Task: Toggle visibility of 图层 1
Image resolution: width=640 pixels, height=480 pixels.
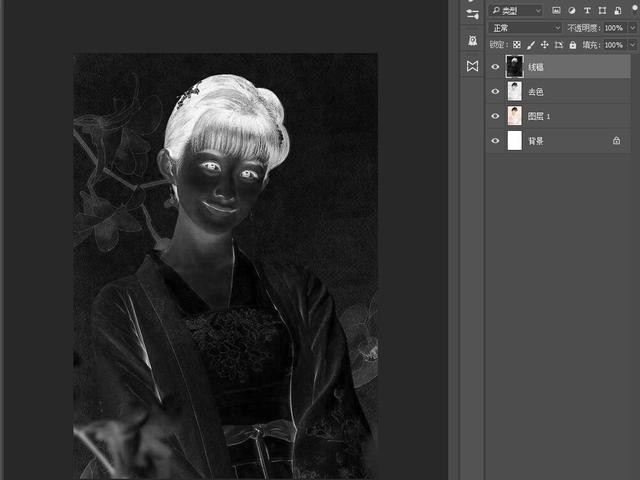Action: (x=495, y=116)
